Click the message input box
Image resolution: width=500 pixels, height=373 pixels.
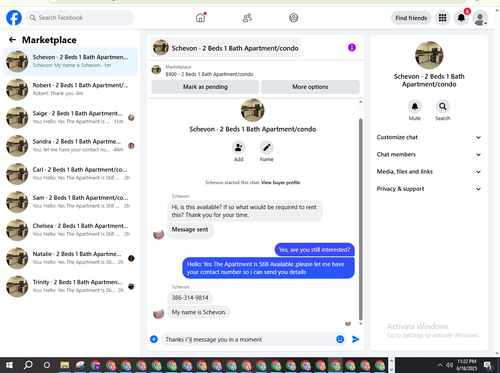click(x=248, y=339)
